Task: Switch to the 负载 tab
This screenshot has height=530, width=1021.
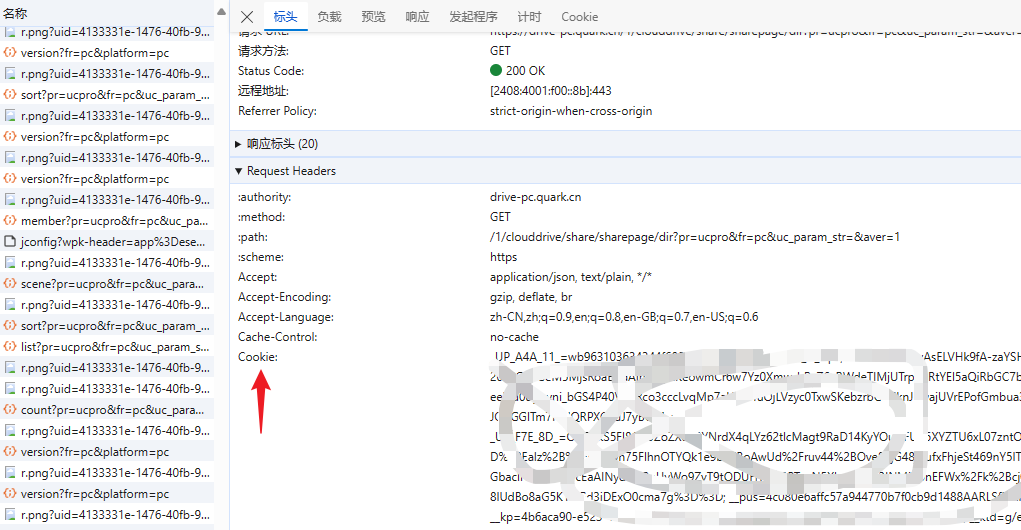Action: [329, 17]
